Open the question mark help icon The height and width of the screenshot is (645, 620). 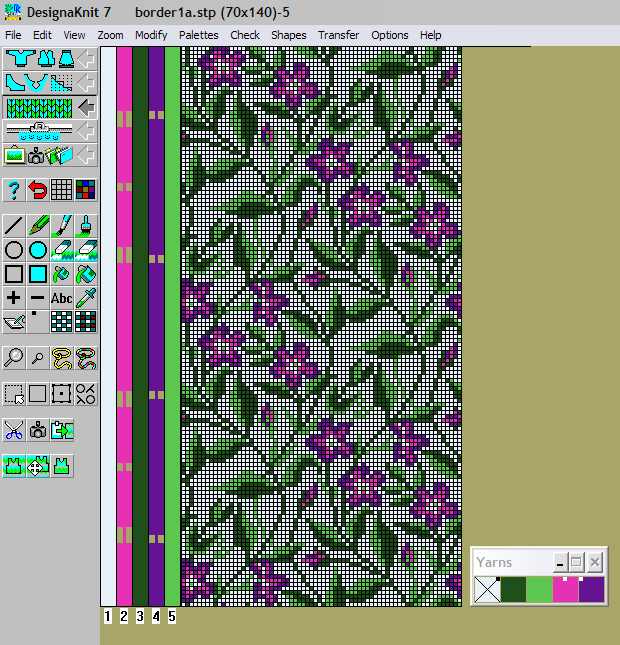click(14, 190)
